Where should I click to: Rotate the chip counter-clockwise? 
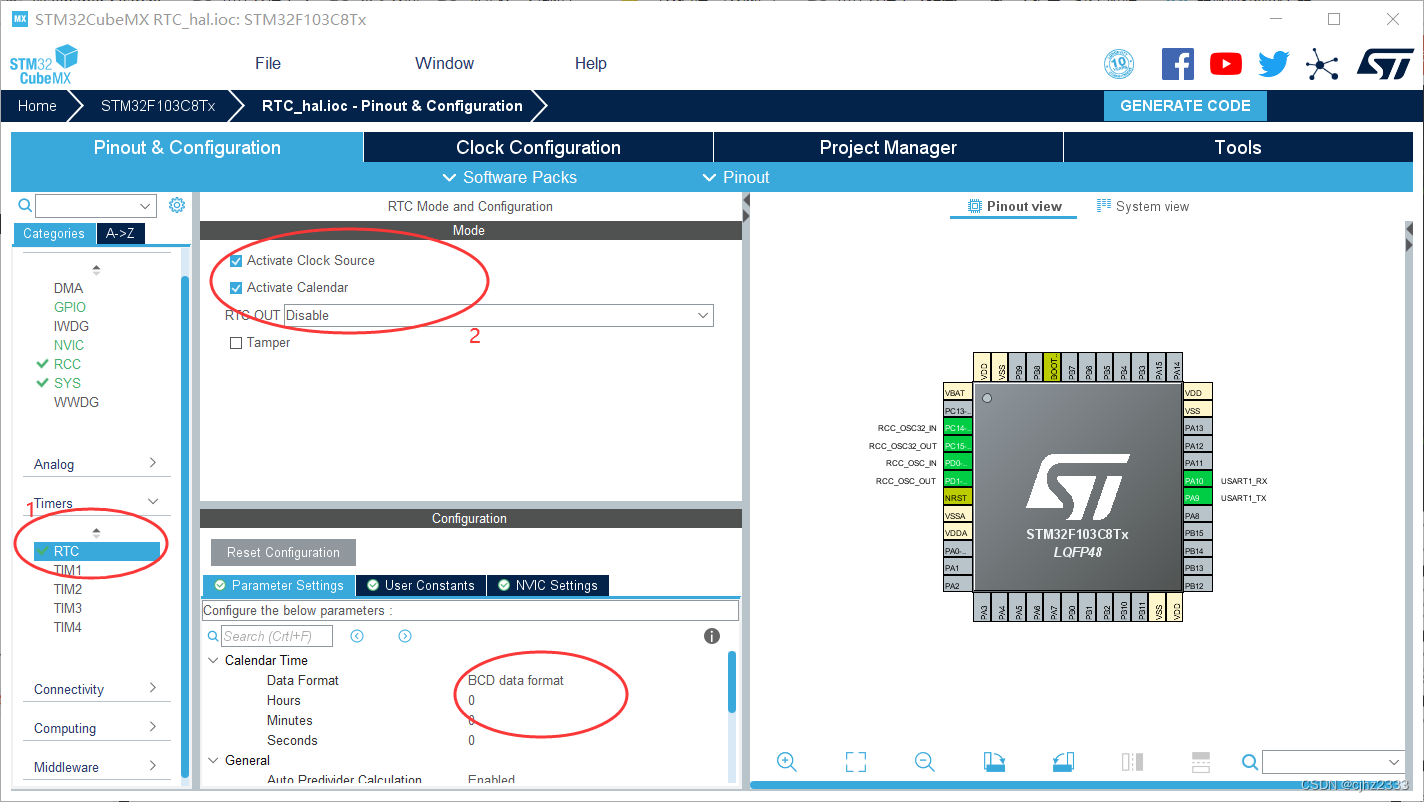click(x=1063, y=762)
